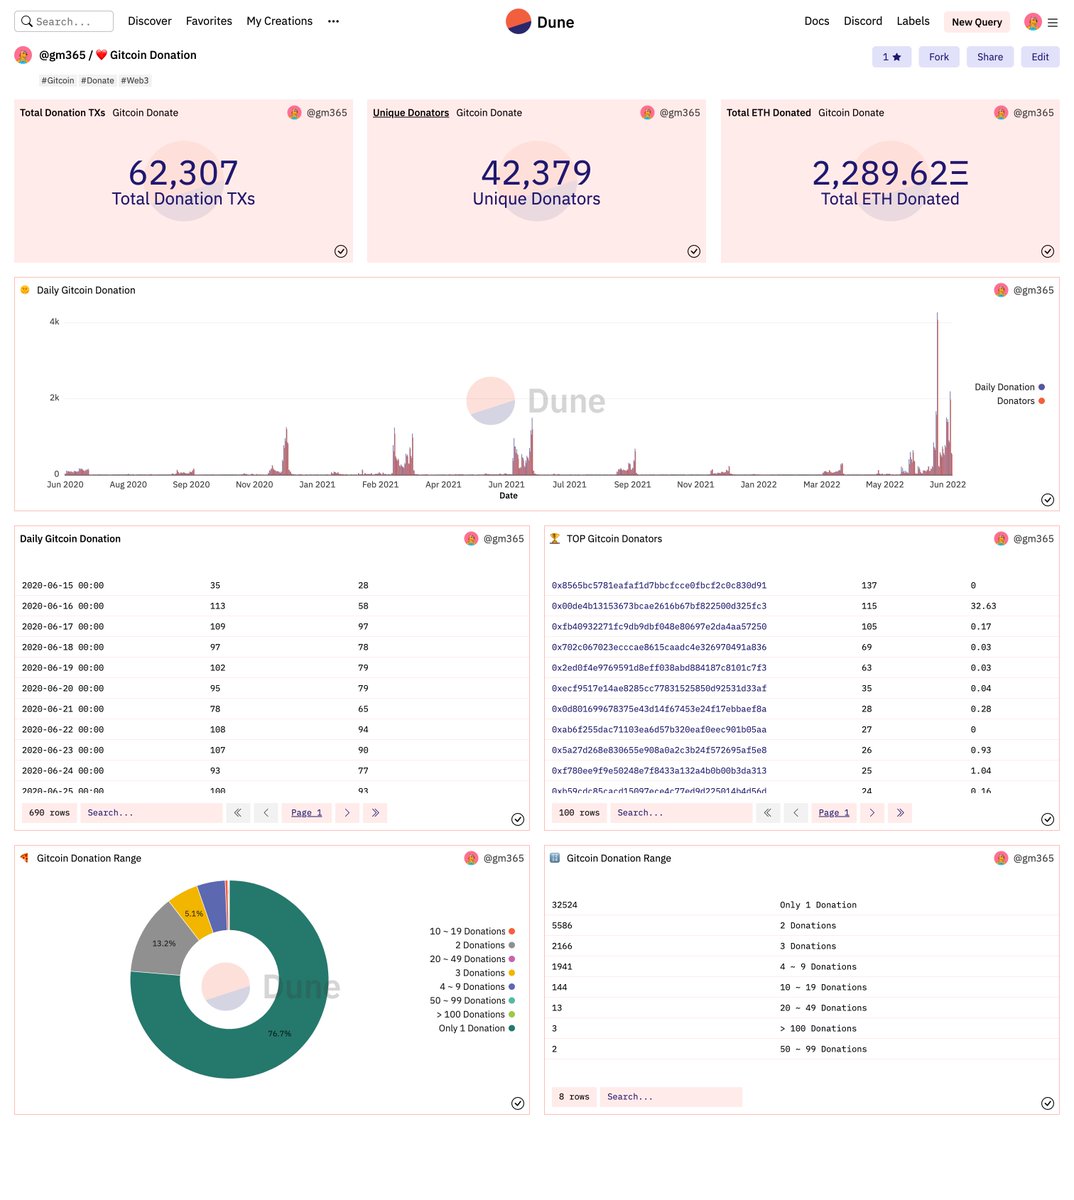Open the Discover page
The height and width of the screenshot is (1200, 1074).
[x=150, y=21]
